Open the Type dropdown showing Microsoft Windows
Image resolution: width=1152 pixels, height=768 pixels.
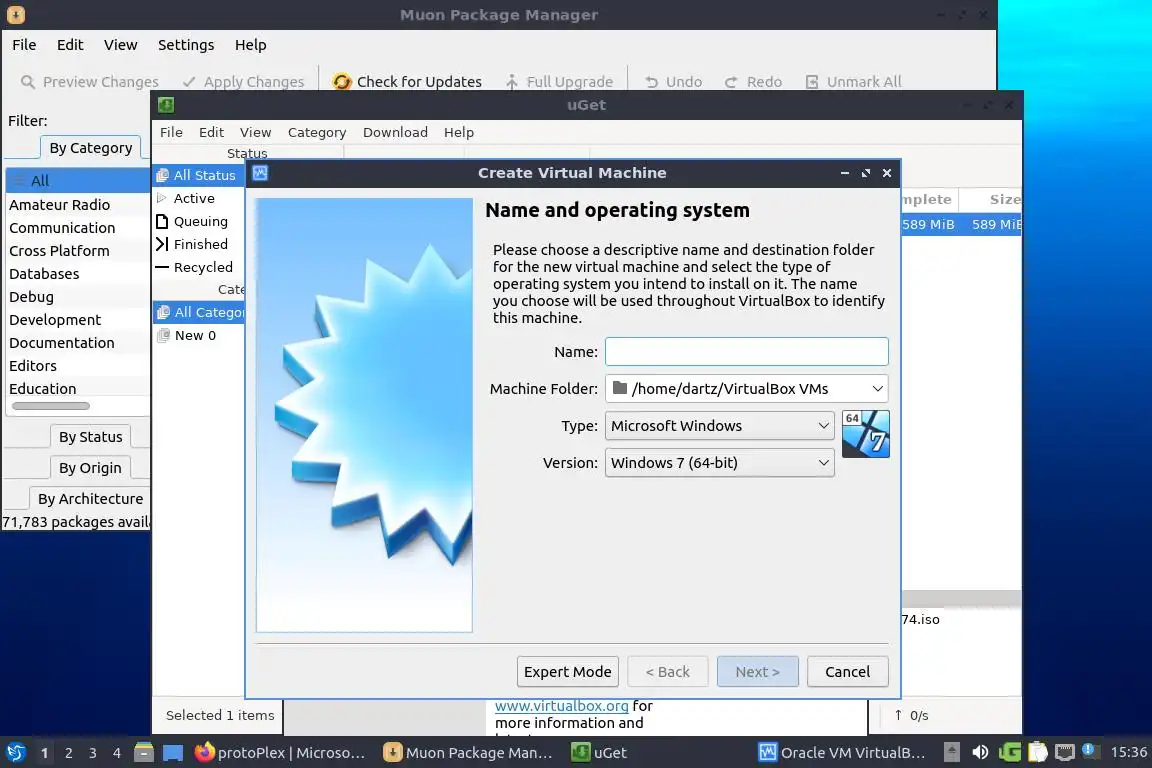pos(719,426)
